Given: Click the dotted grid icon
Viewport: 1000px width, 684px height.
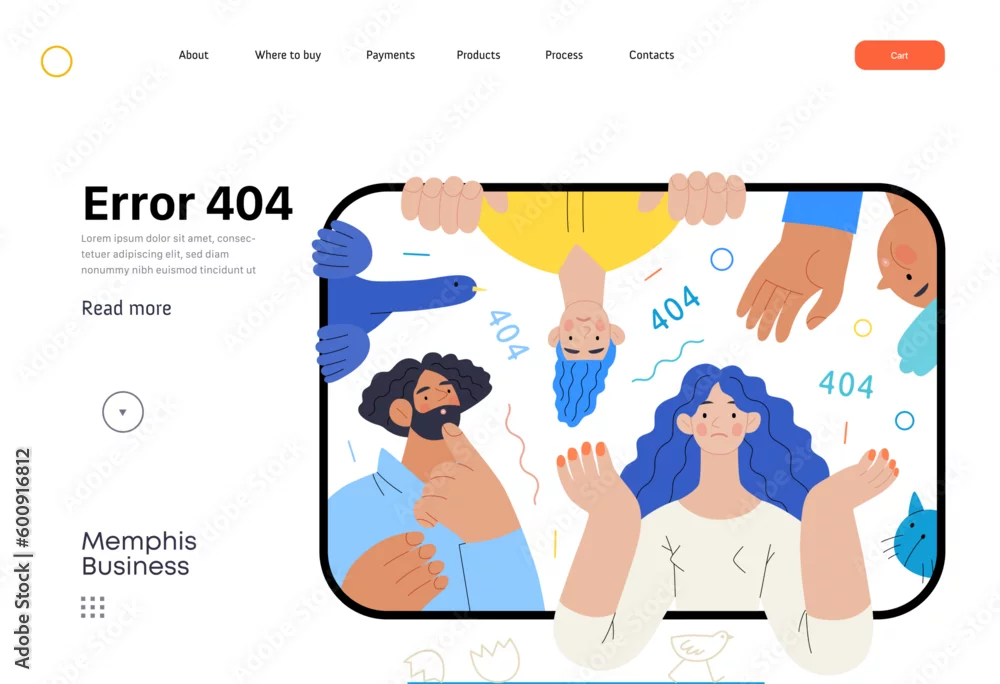Looking at the screenshot, I should [92, 607].
